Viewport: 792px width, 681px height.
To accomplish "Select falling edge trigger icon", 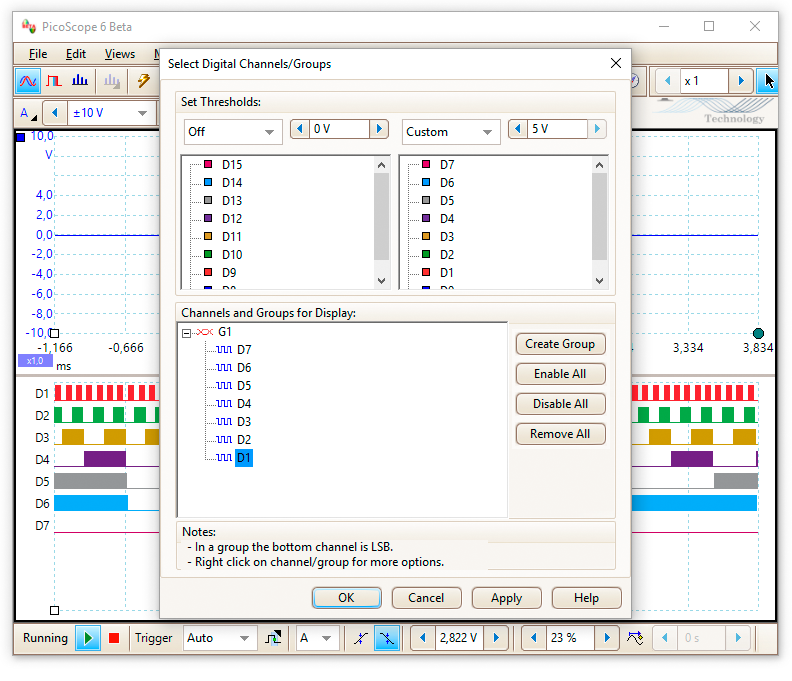I will [387, 638].
